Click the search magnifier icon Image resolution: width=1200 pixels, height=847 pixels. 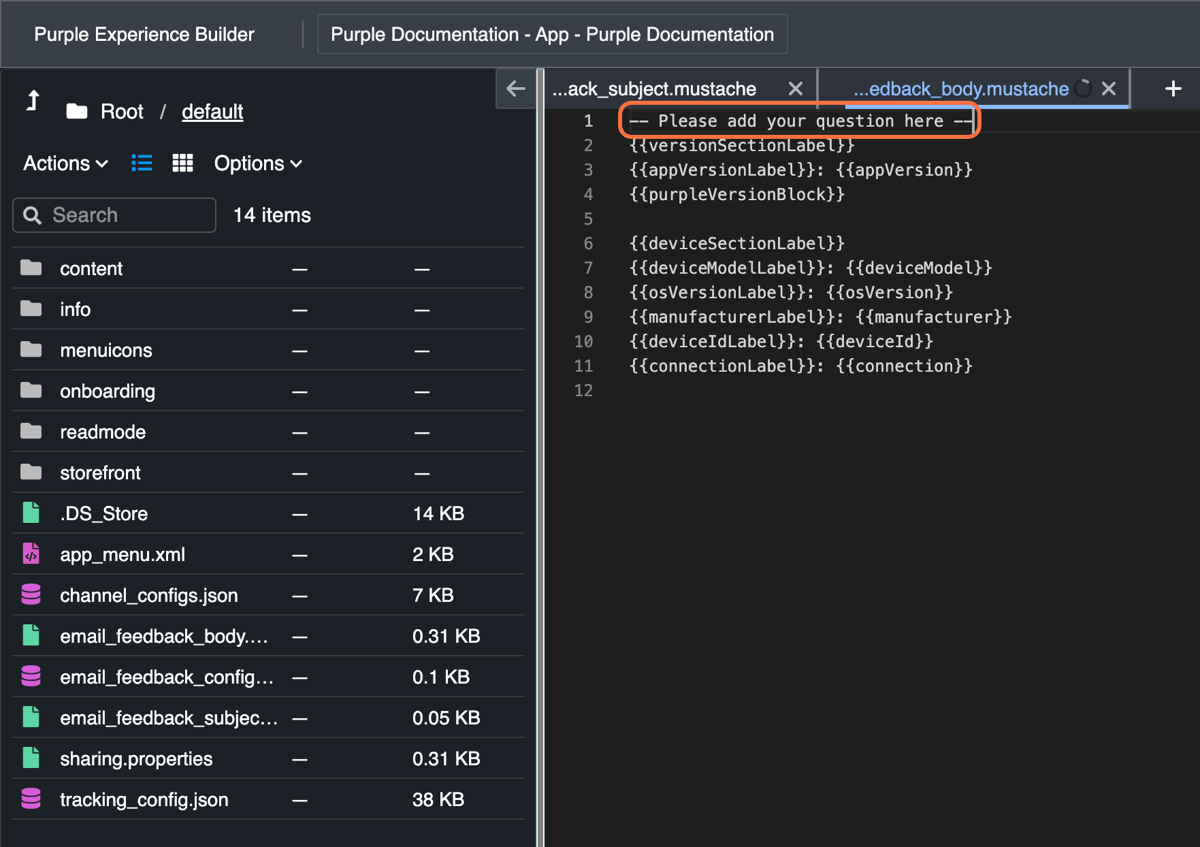pos(33,215)
